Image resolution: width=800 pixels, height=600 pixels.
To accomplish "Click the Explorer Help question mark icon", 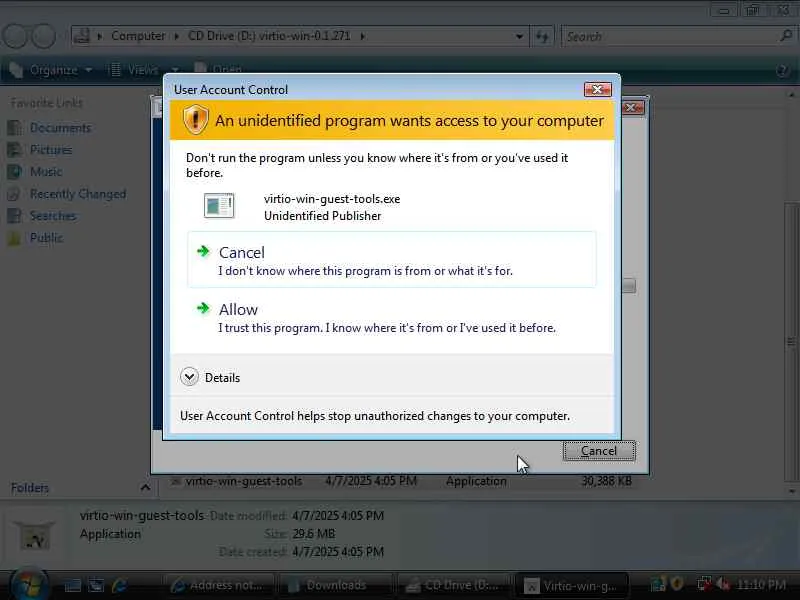I will [782, 70].
